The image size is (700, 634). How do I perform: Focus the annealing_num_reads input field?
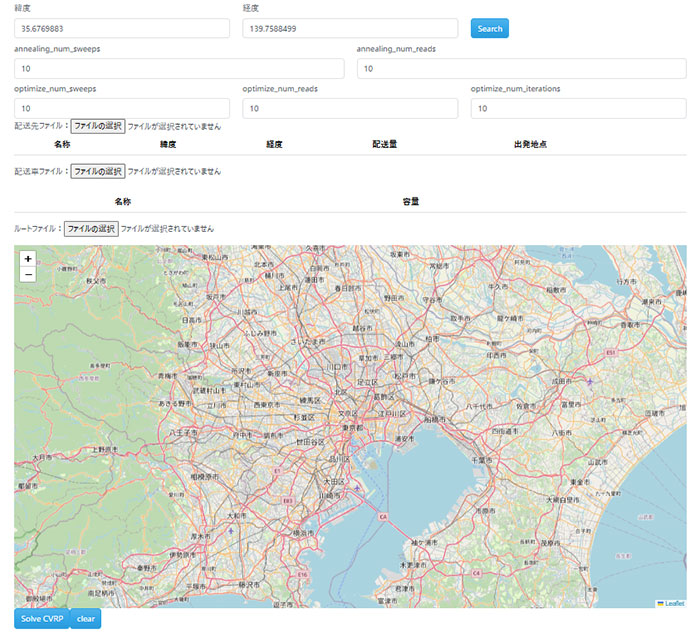click(521, 68)
